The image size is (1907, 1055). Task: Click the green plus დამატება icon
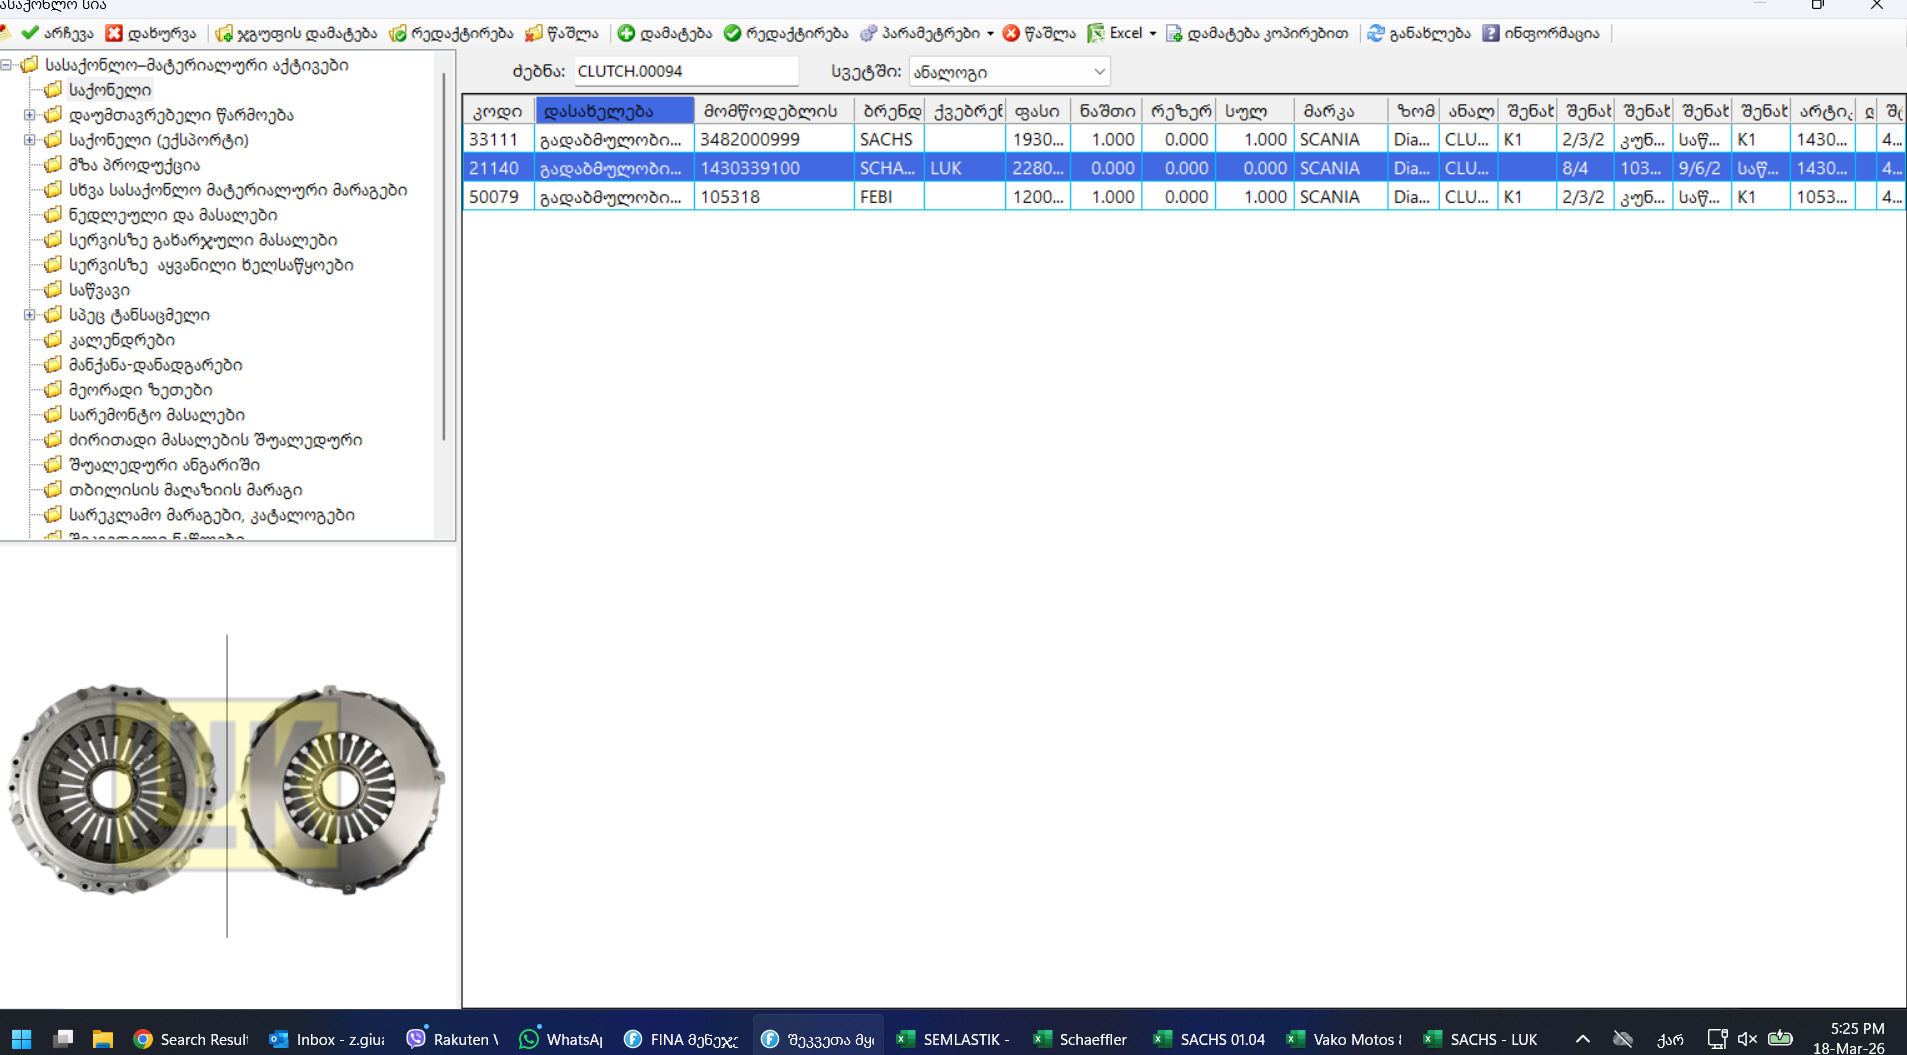(x=626, y=33)
